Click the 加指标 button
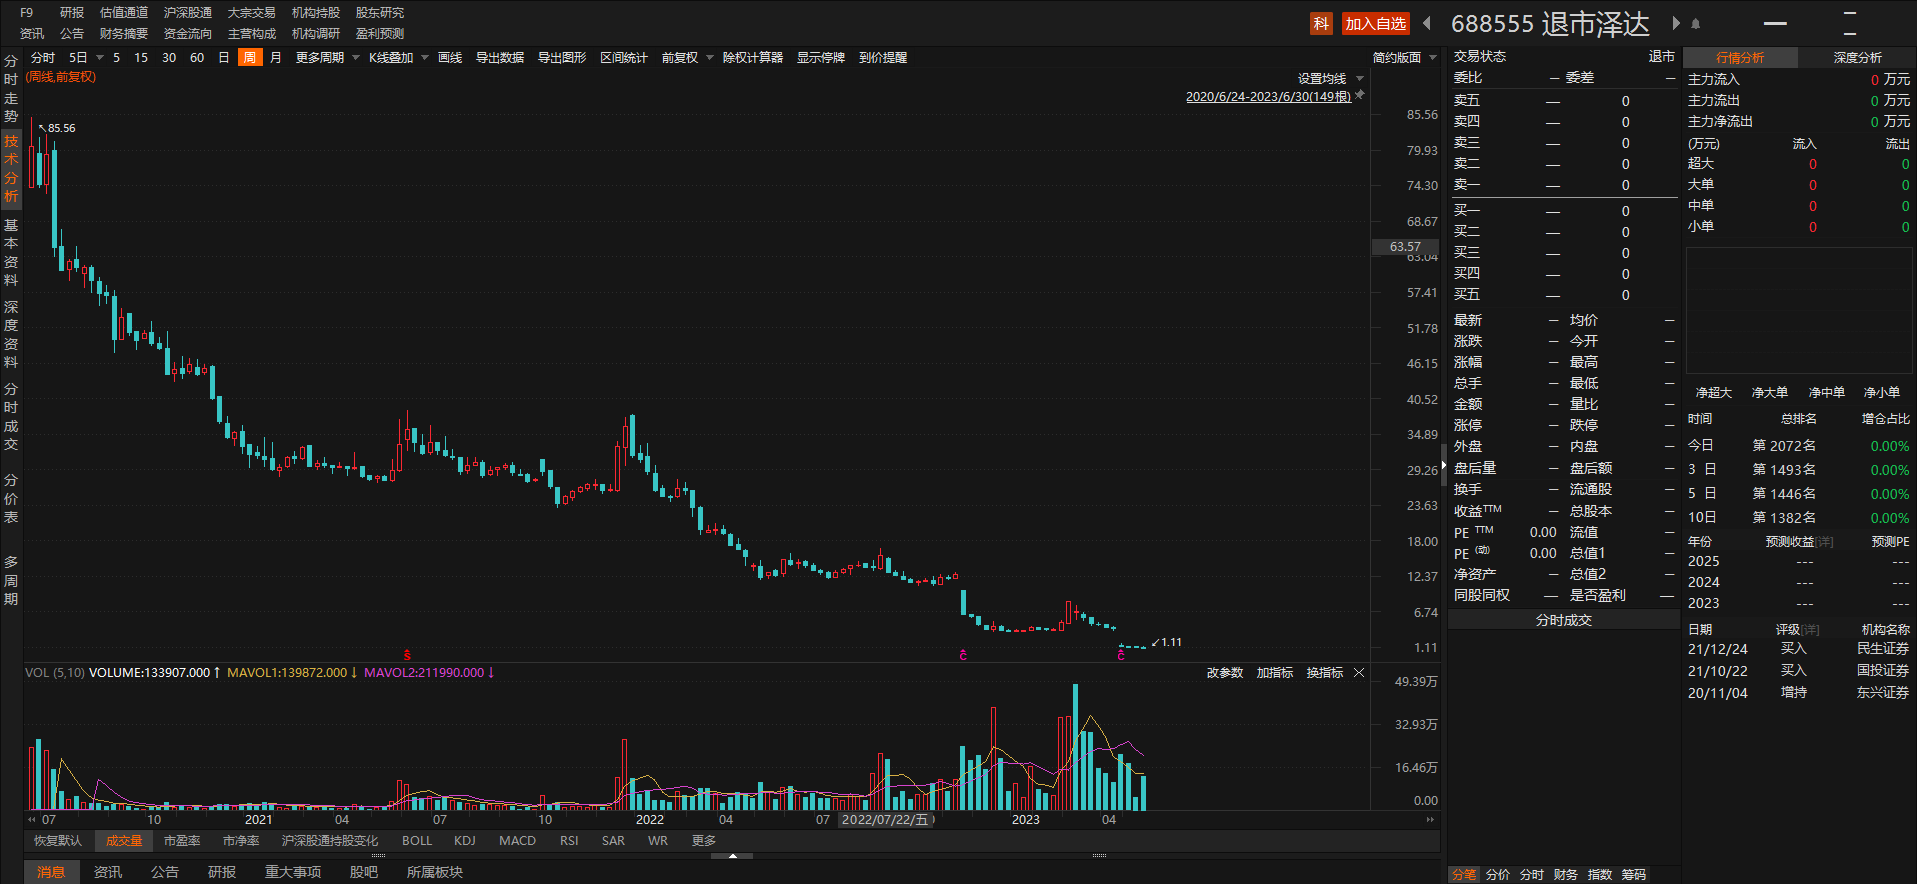The image size is (1917, 884). (1275, 673)
